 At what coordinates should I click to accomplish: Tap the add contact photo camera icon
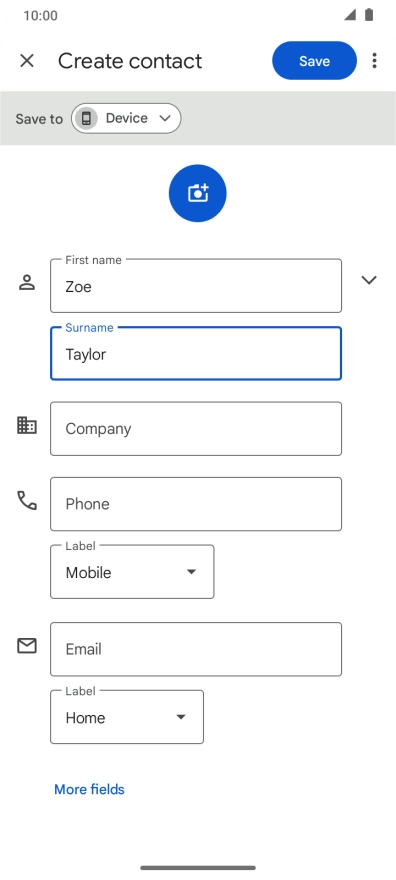[197, 193]
